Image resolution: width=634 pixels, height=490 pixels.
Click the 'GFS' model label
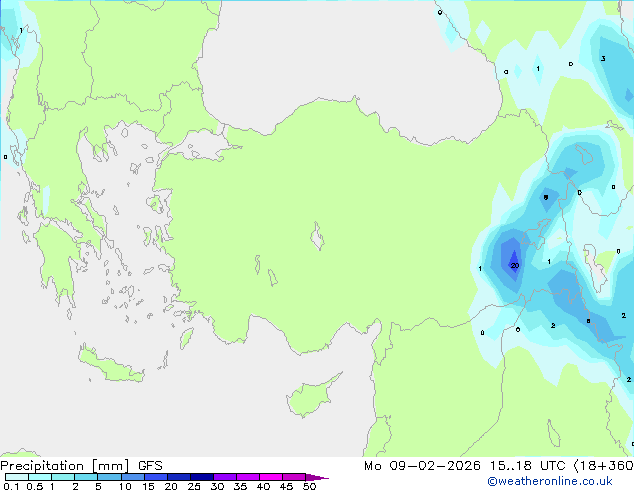(x=150, y=466)
